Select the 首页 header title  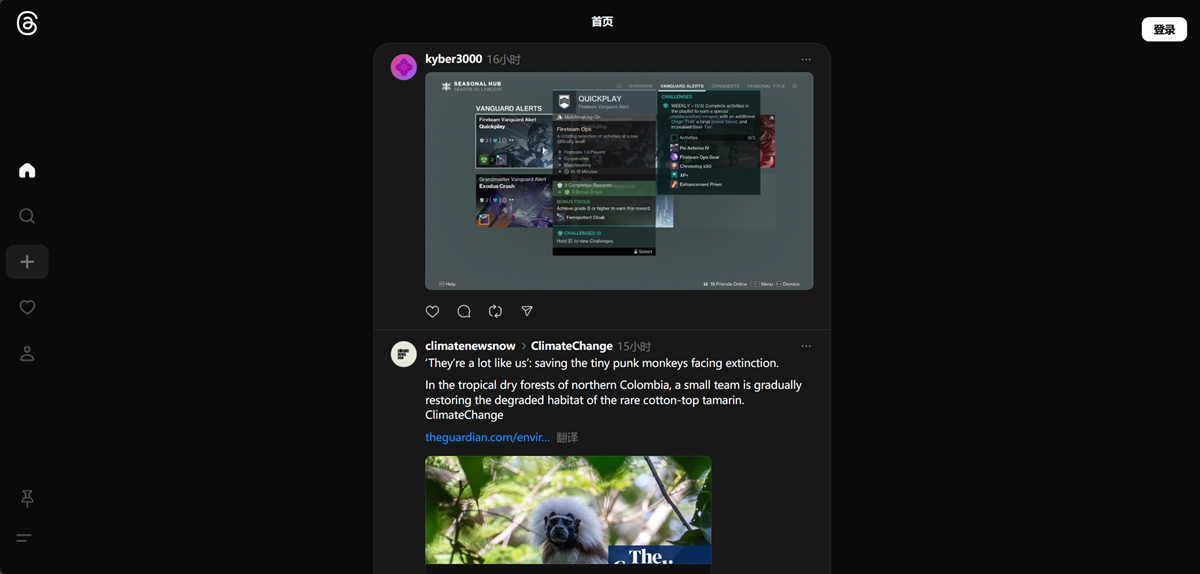click(x=602, y=22)
